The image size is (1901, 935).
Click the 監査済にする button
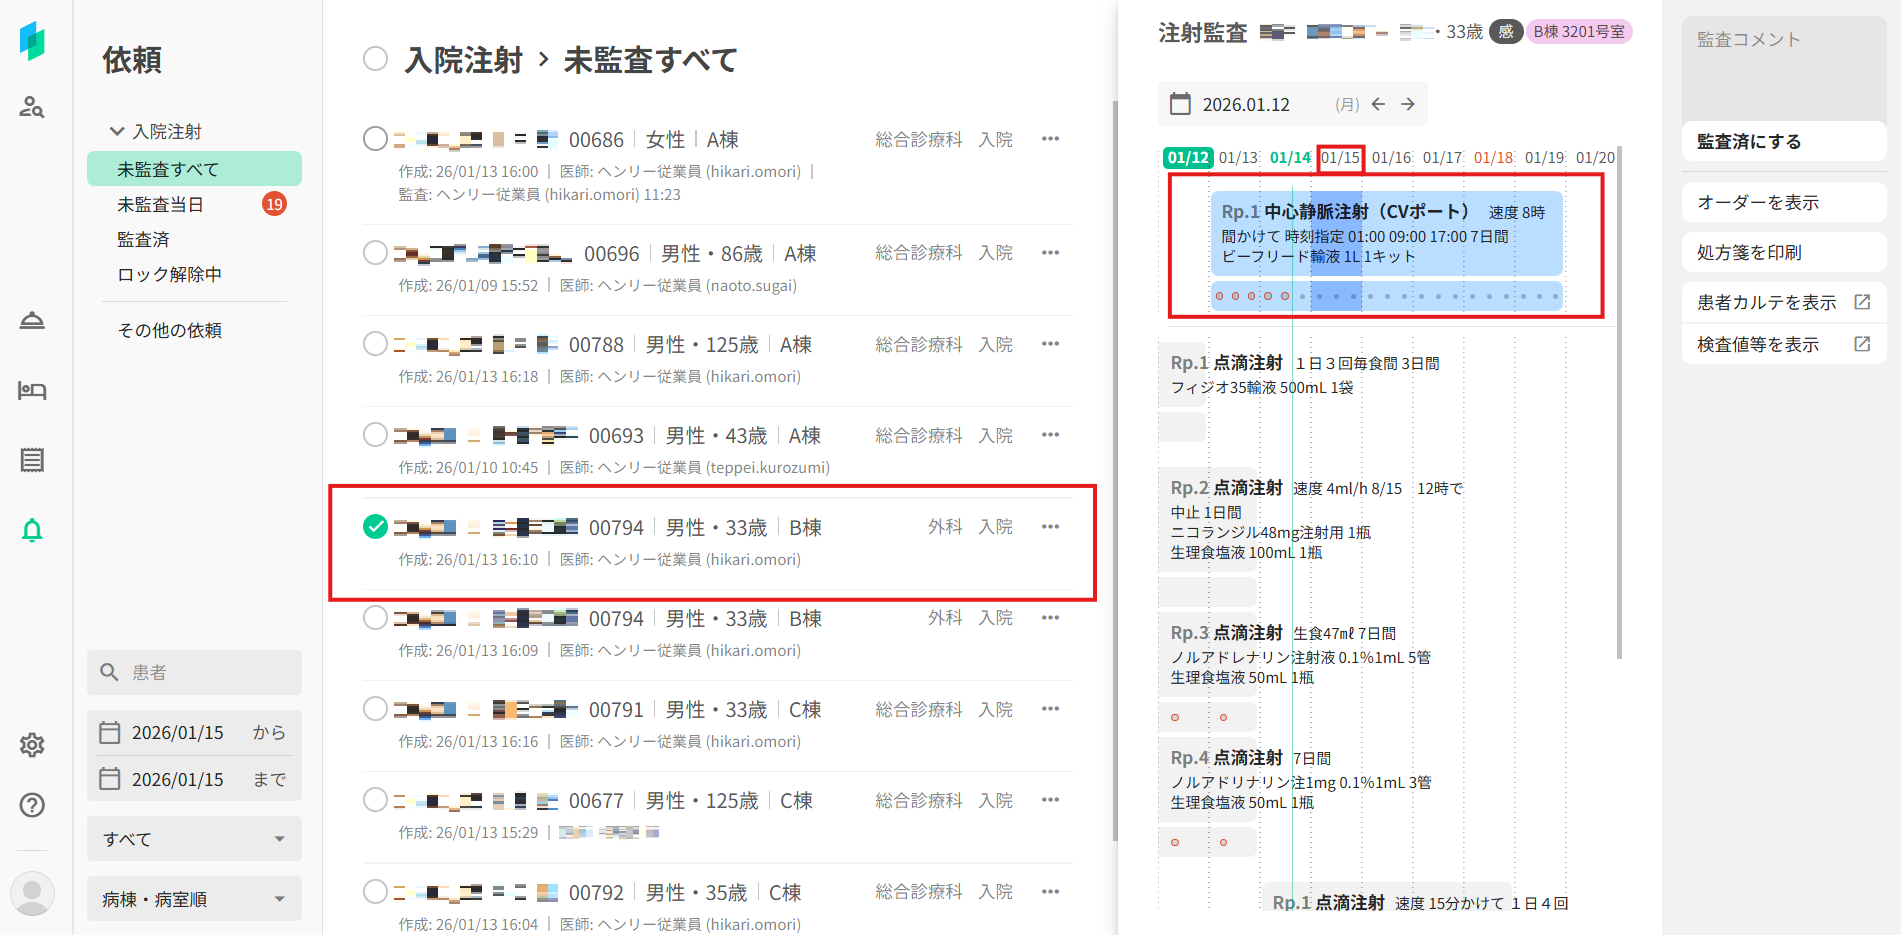(x=1784, y=141)
